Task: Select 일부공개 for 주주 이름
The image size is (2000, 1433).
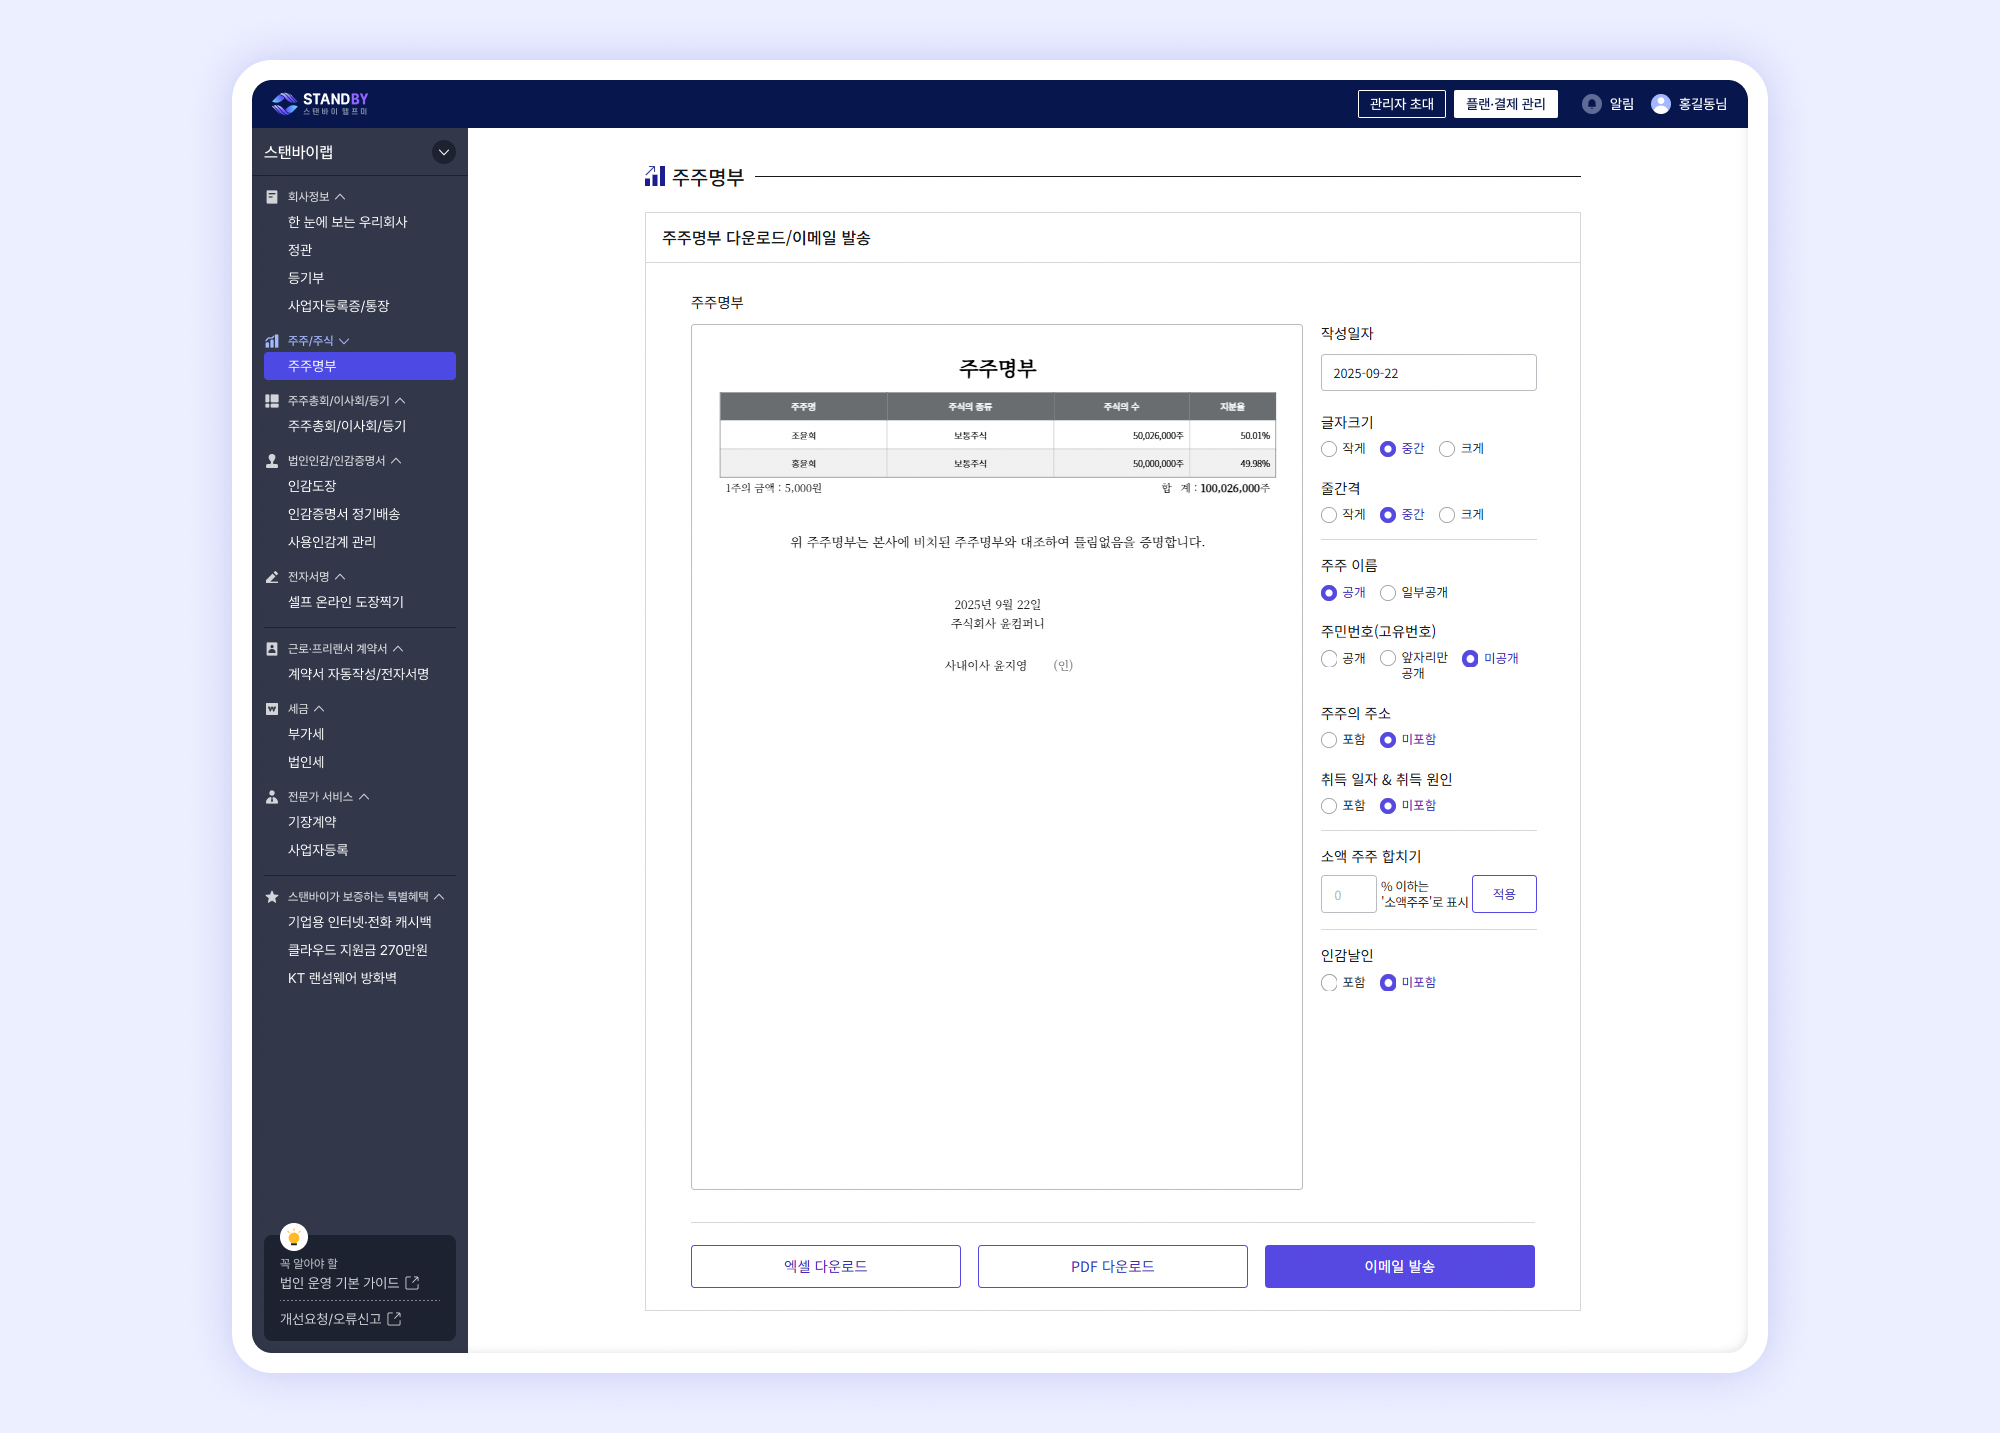Action: point(1388,593)
